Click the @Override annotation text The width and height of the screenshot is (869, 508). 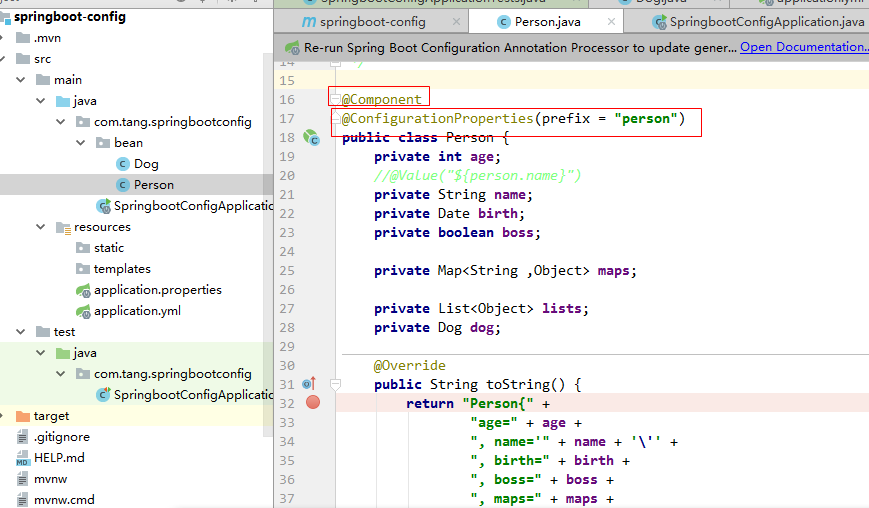tap(410, 366)
